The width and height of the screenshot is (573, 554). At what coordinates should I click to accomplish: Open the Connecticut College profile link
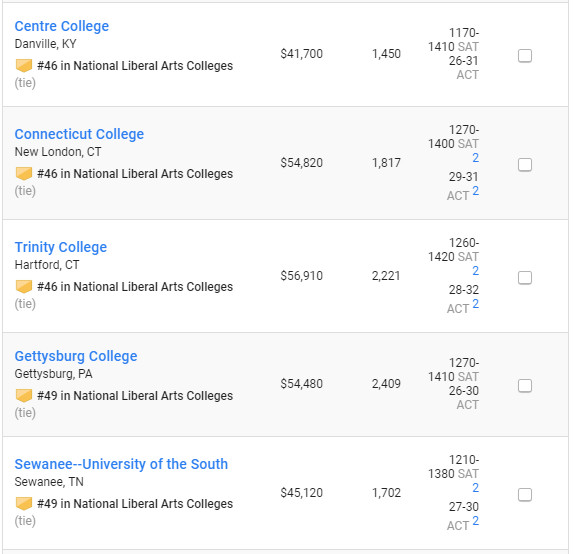79,134
